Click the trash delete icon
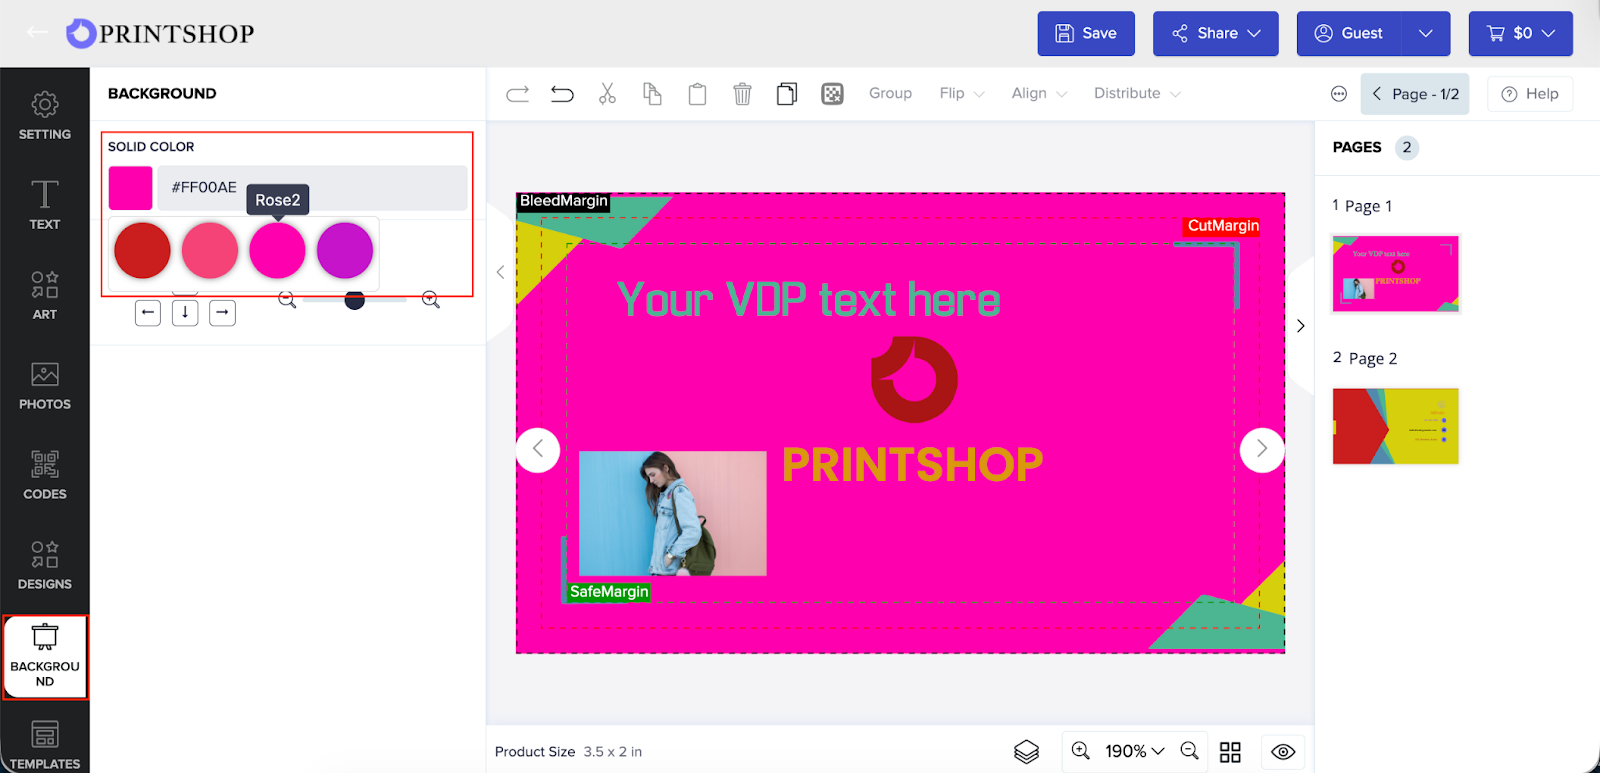 click(742, 94)
